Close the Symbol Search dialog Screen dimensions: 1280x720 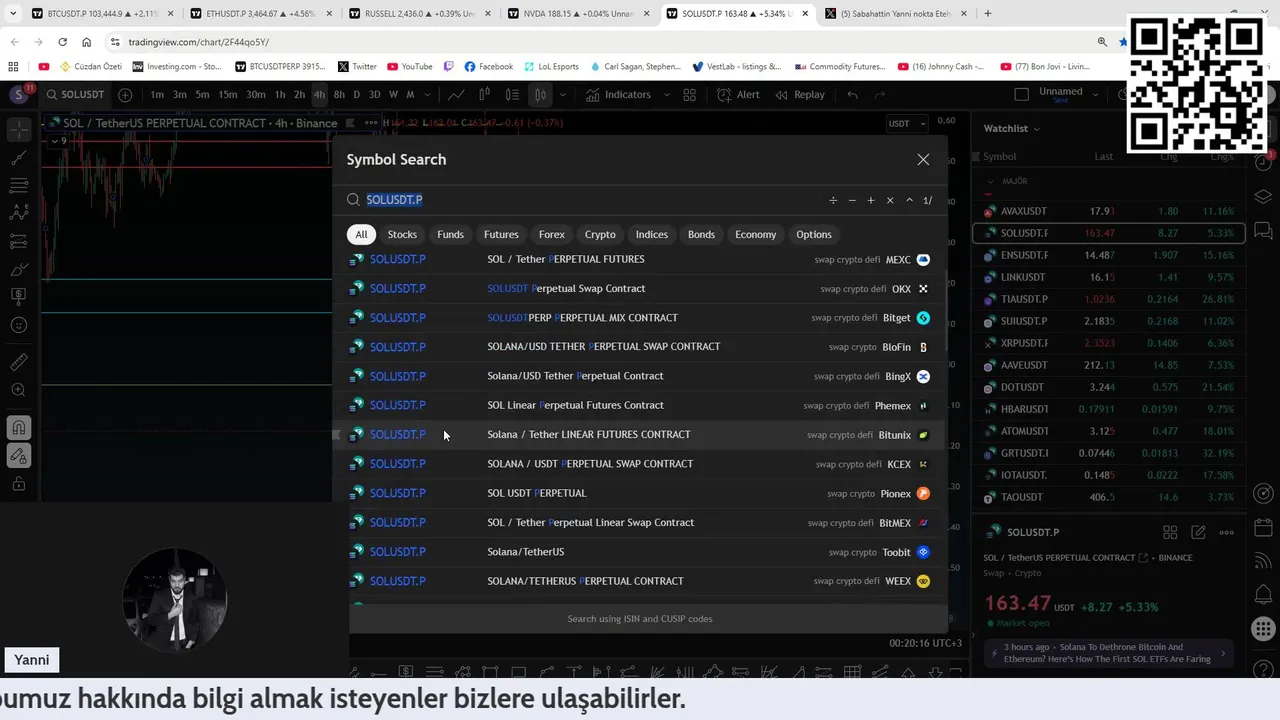pos(923,160)
